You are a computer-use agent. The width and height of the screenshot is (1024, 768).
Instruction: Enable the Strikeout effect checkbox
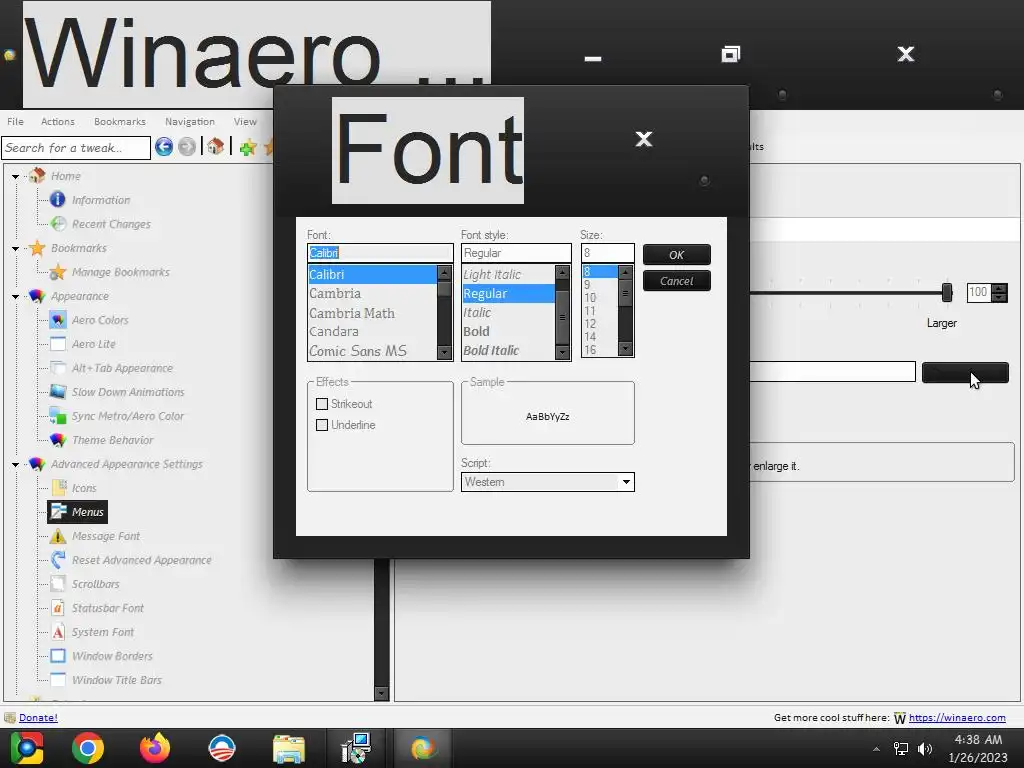(x=321, y=404)
